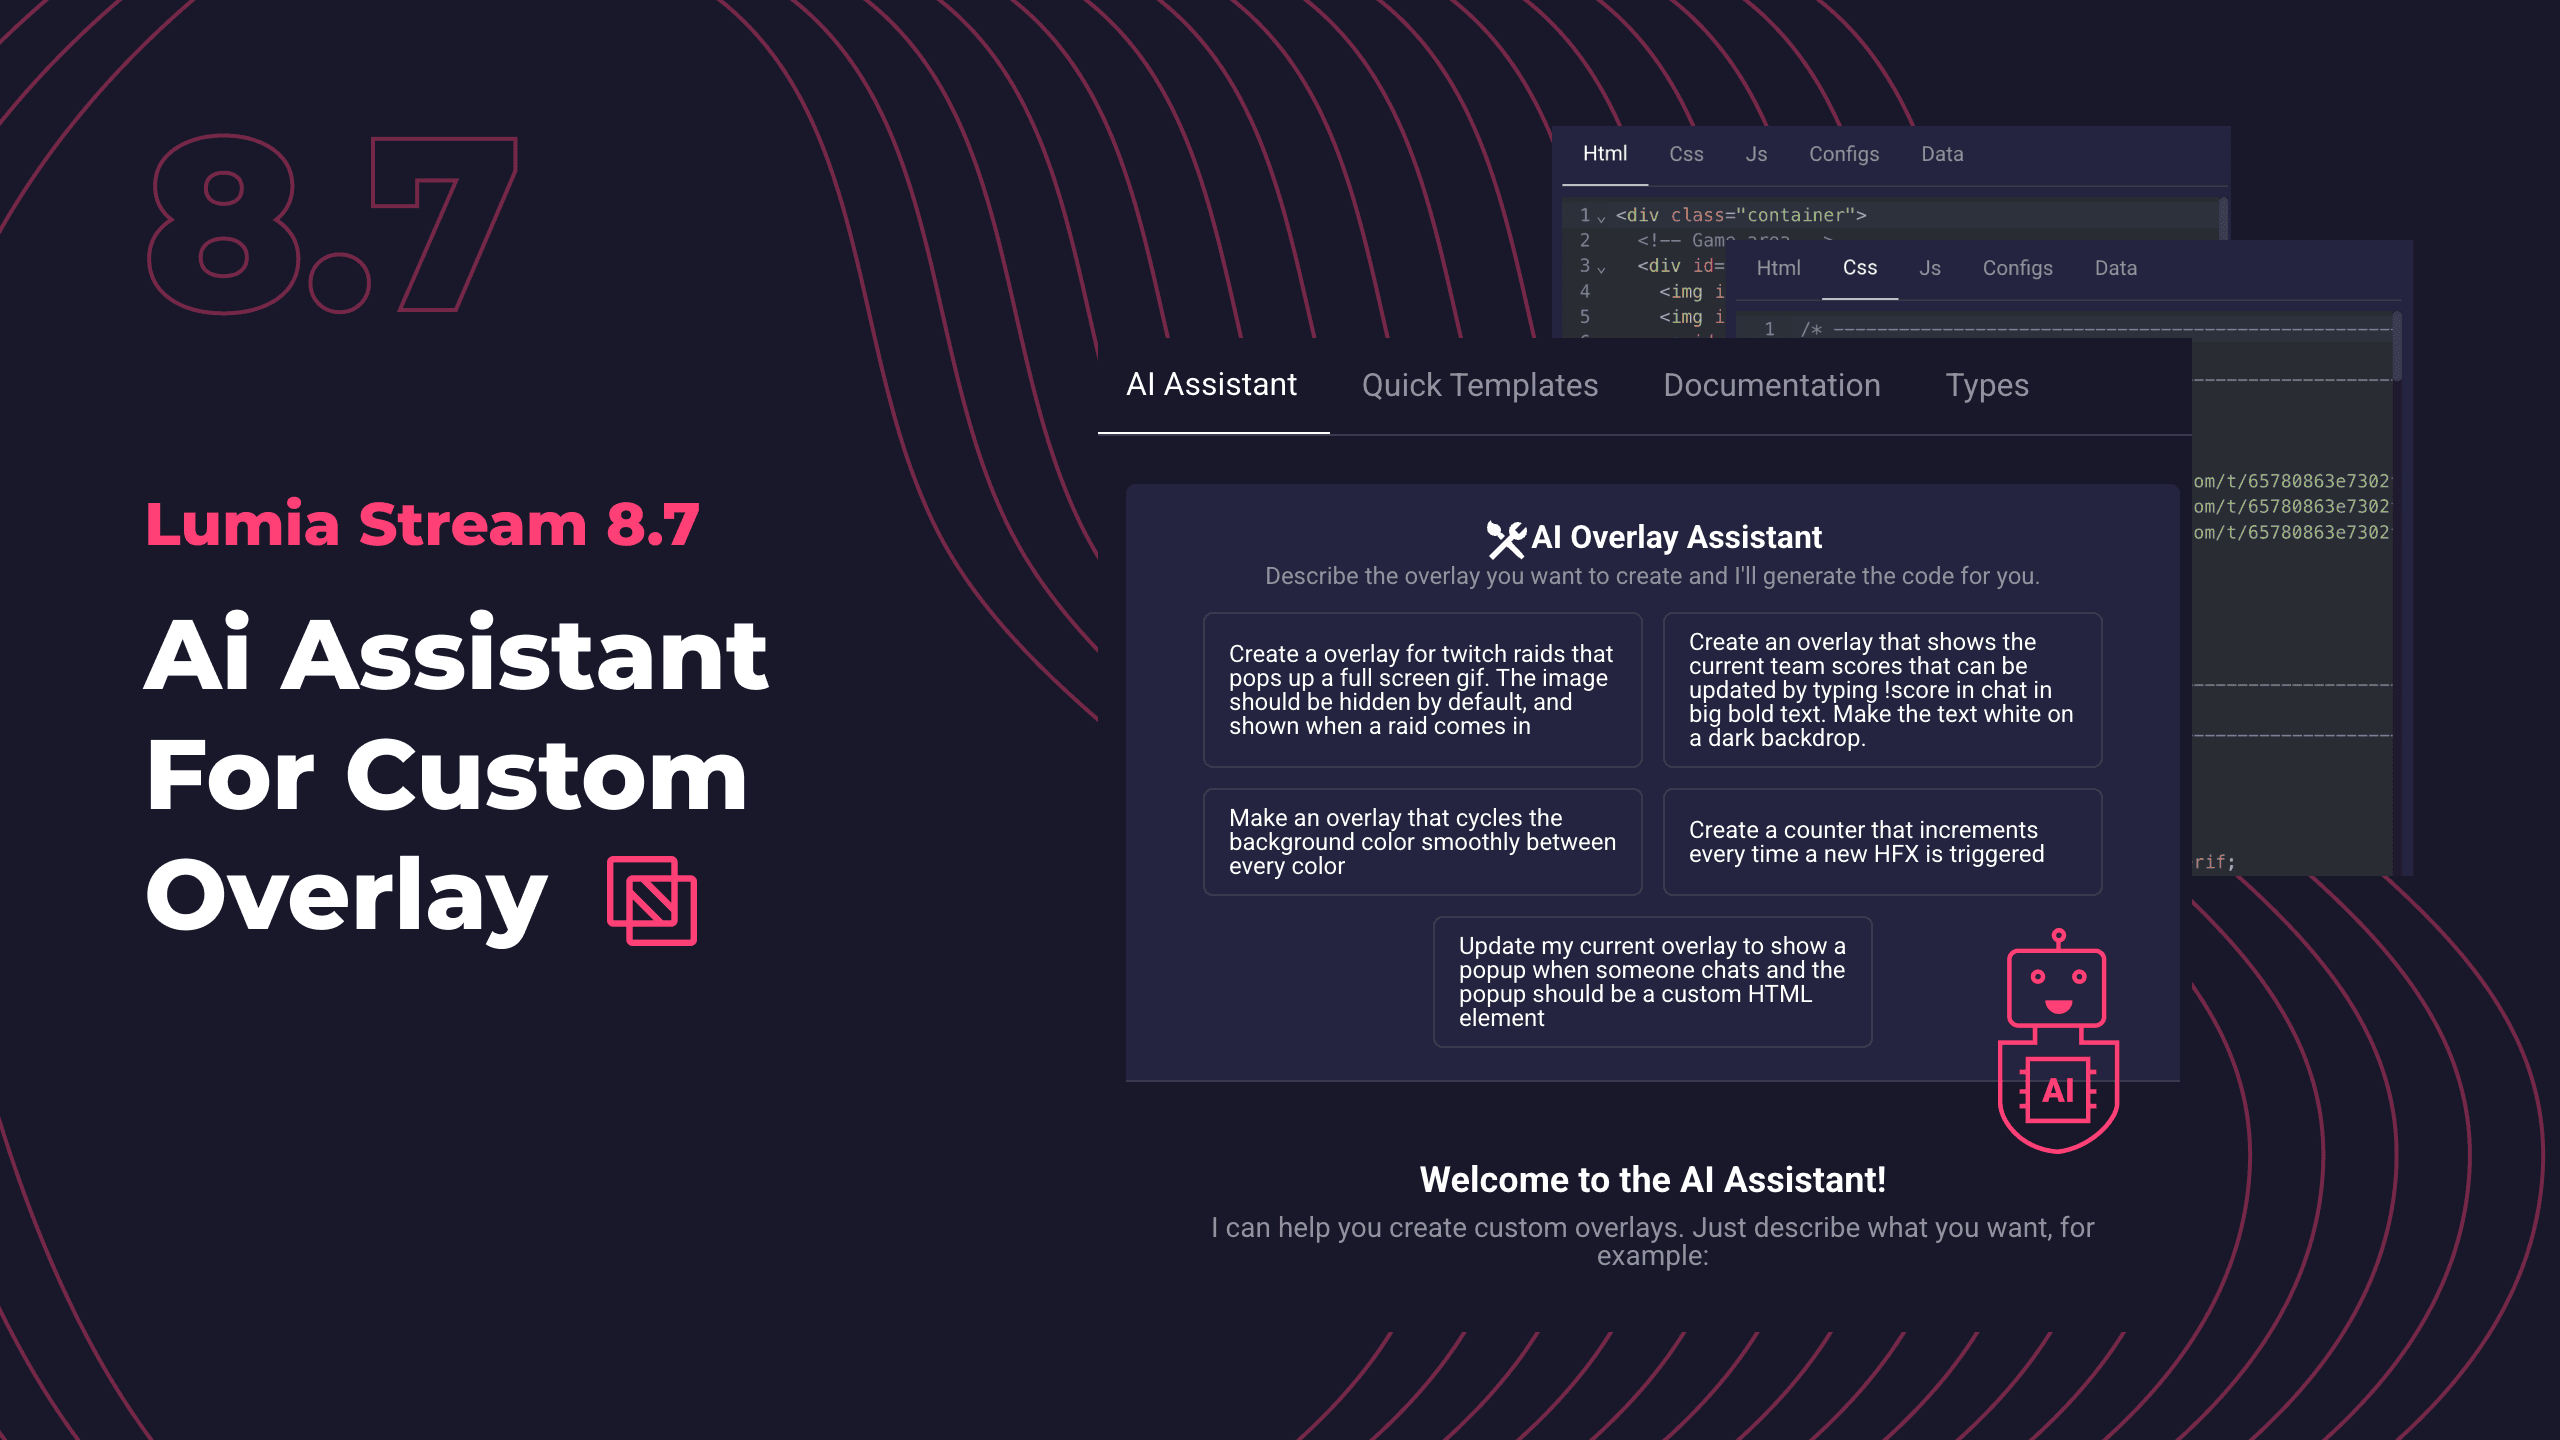Open the AI Assistant tab

tap(1211, 385)
